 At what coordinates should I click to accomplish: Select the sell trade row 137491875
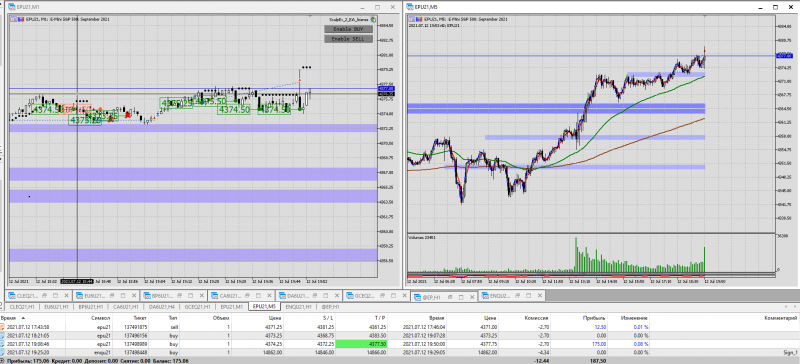(400, 327)
